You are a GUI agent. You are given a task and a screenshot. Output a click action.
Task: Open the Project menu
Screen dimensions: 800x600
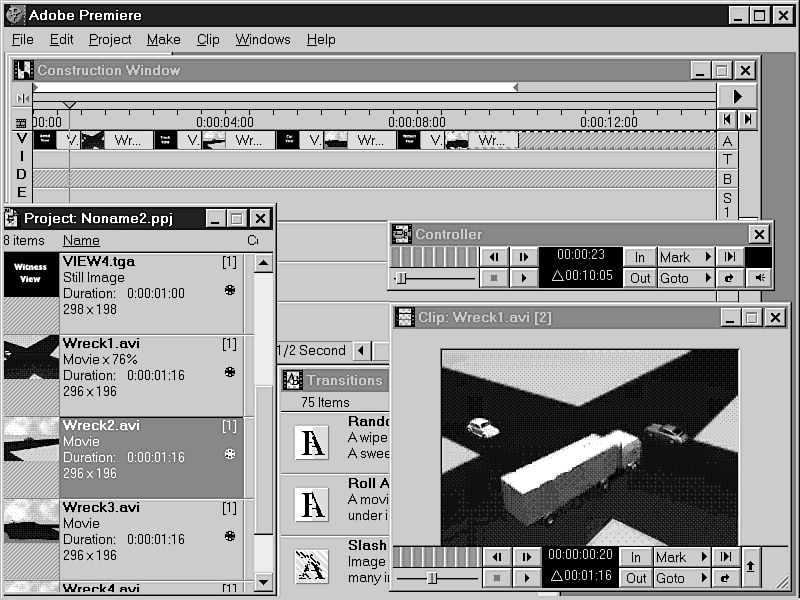pos(110,39)
